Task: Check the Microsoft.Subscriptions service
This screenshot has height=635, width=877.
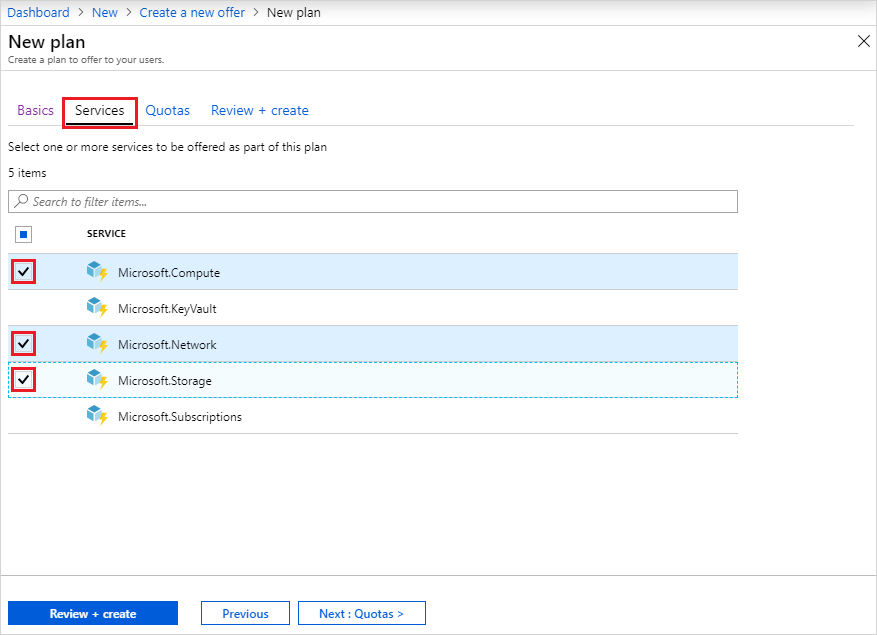Action: (x=23, y=415)
